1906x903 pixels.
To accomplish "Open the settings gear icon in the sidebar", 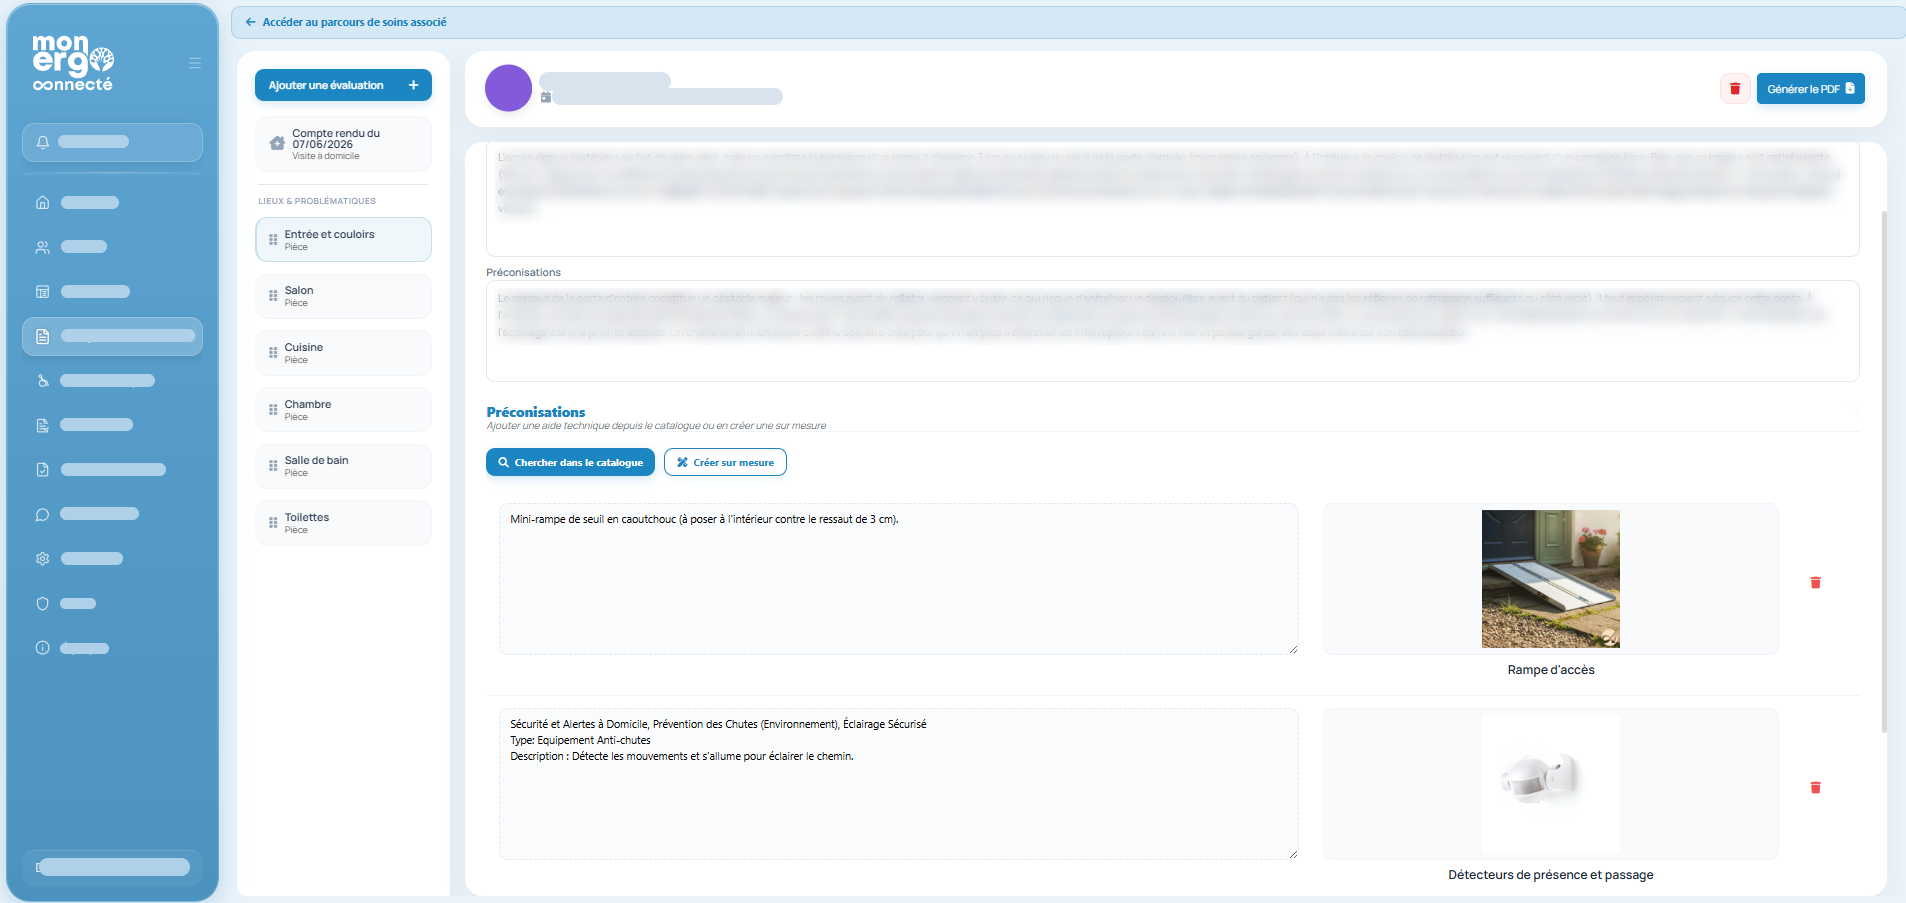I will (x=43, y=559).
